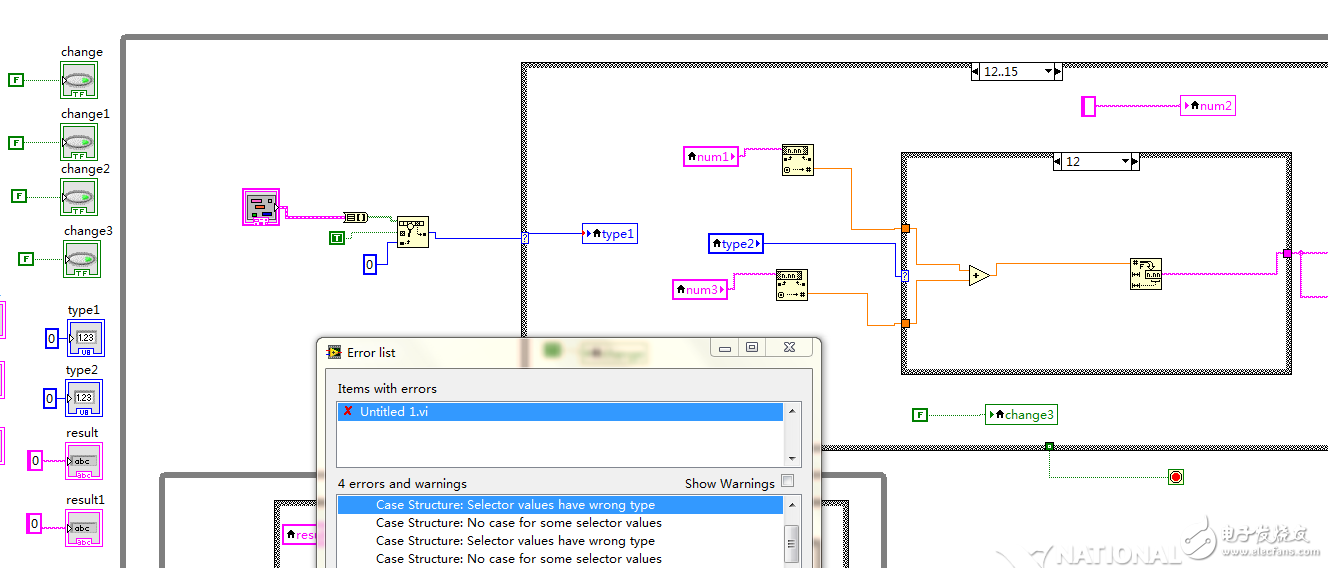Go to next case of inner 12 structure
This screenshot has height=568, width=1328.
pos(1135,161)
